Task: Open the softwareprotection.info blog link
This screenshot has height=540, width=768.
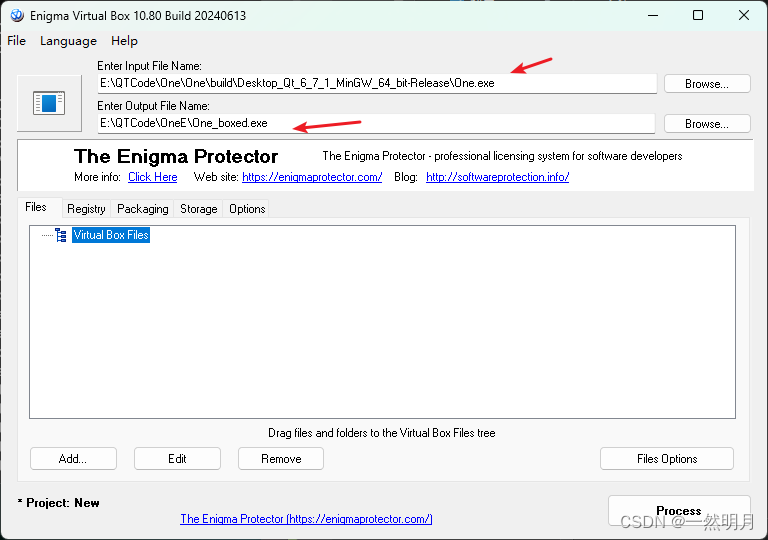Action: [x=497, y=177]
